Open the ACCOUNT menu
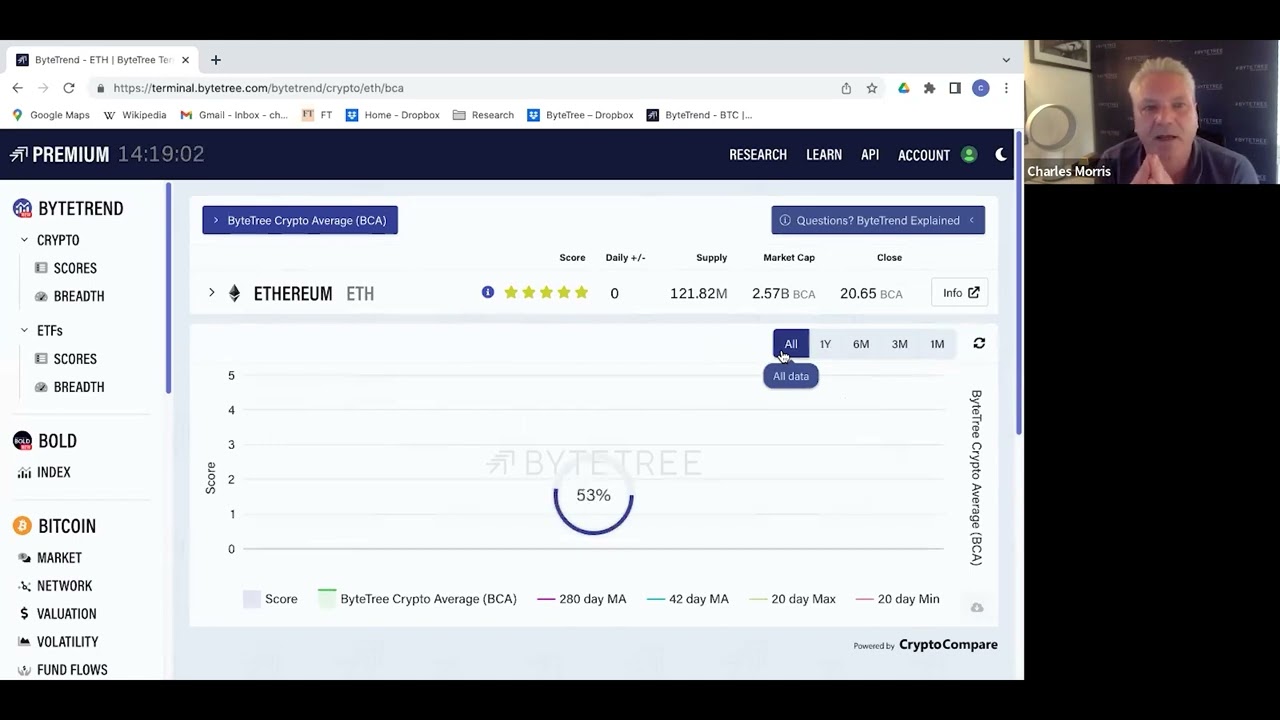Viewport: 1280px width, 720px height. pos(924,155)
